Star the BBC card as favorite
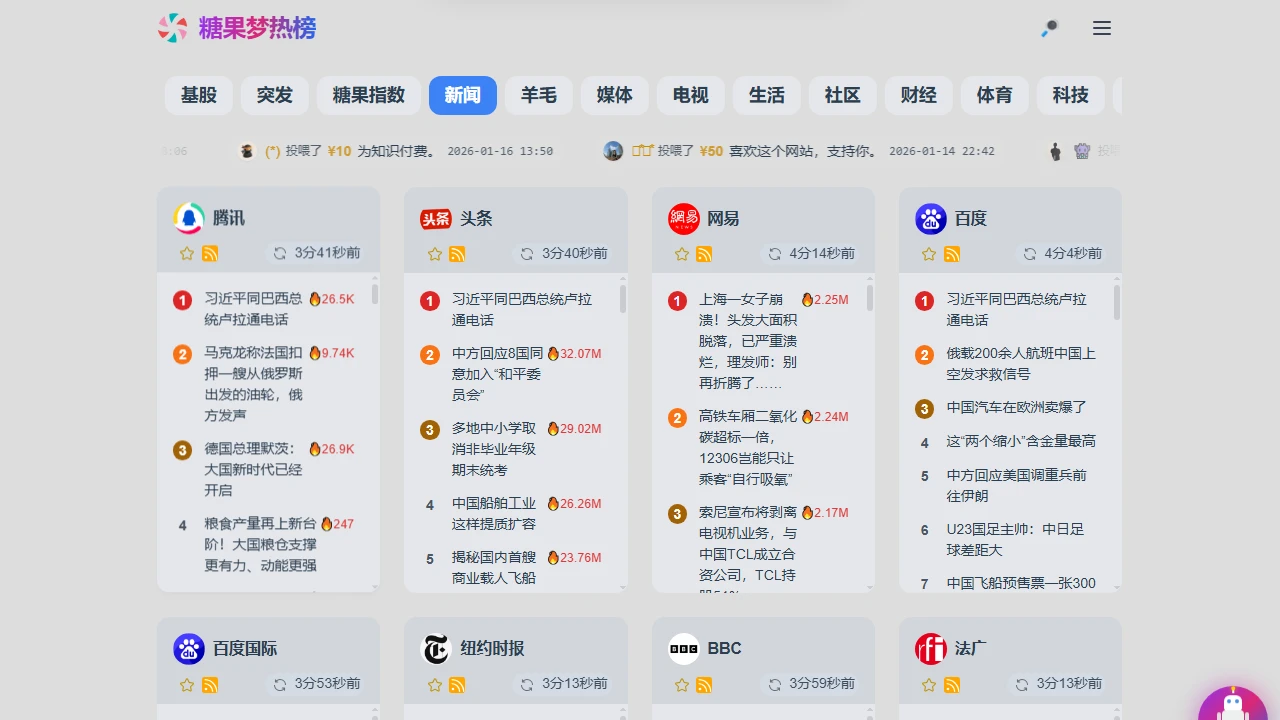The image size is (1280, 720). (x=681, y=685)
